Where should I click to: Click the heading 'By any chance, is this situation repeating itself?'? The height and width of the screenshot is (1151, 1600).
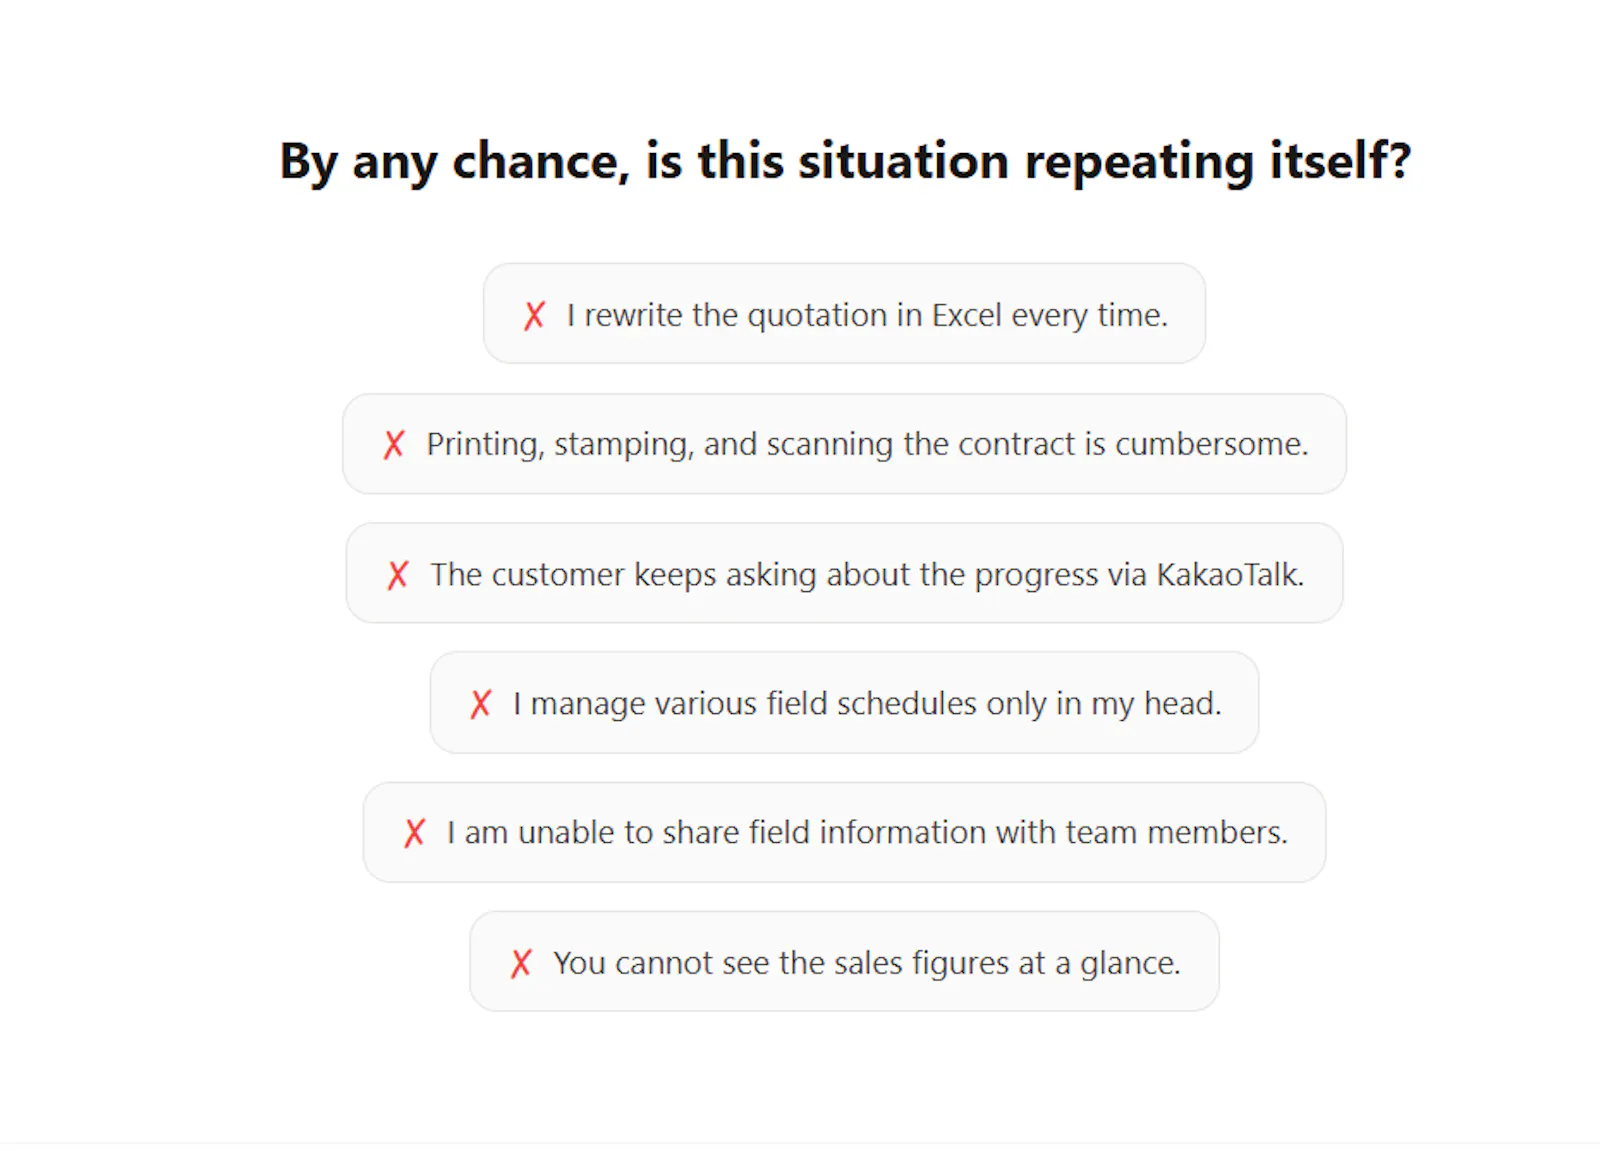pyautogui.click(x=845, y=161)
